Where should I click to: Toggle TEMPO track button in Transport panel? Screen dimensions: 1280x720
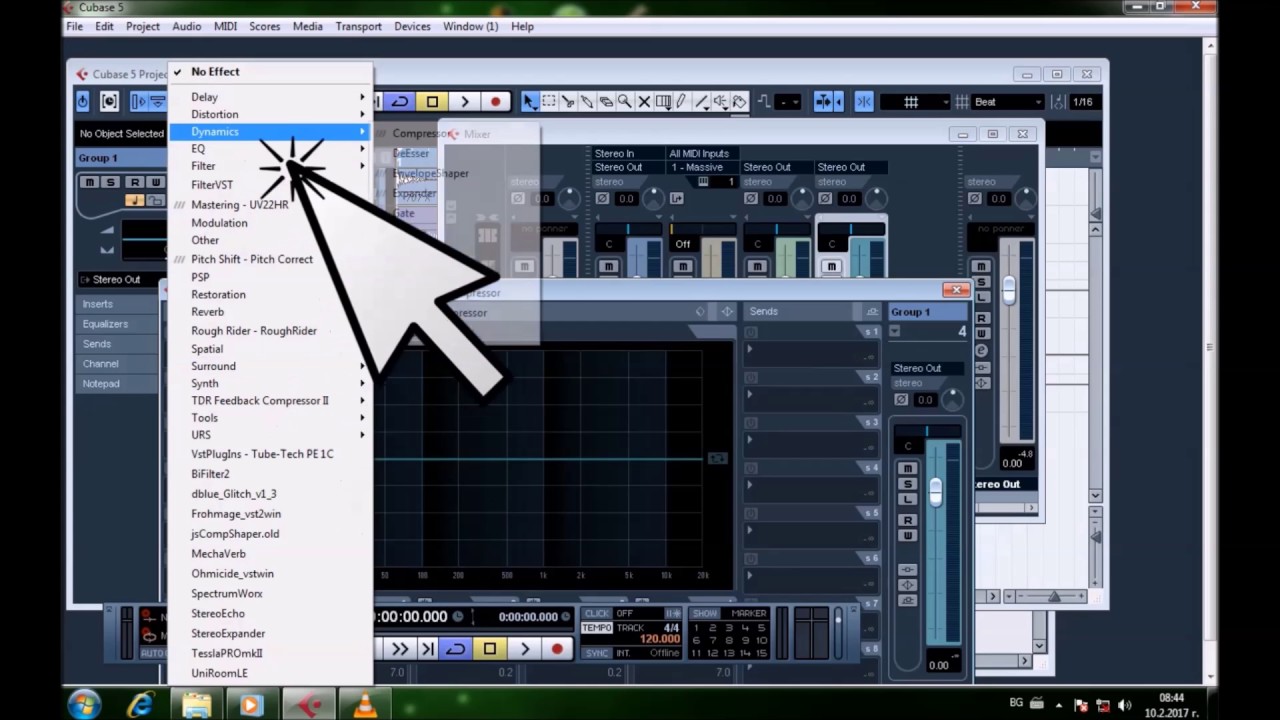(597, 628)
